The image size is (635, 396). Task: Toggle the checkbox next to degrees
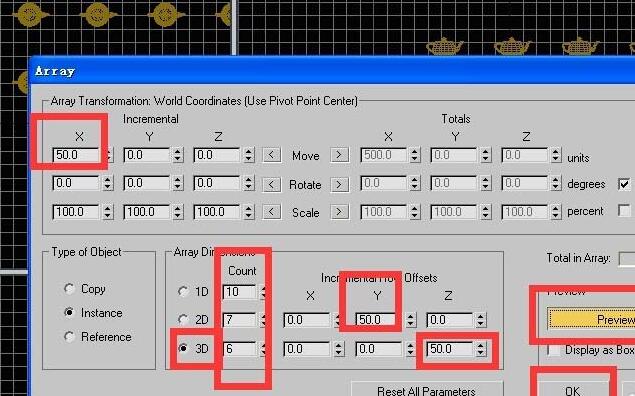(624, 184)
